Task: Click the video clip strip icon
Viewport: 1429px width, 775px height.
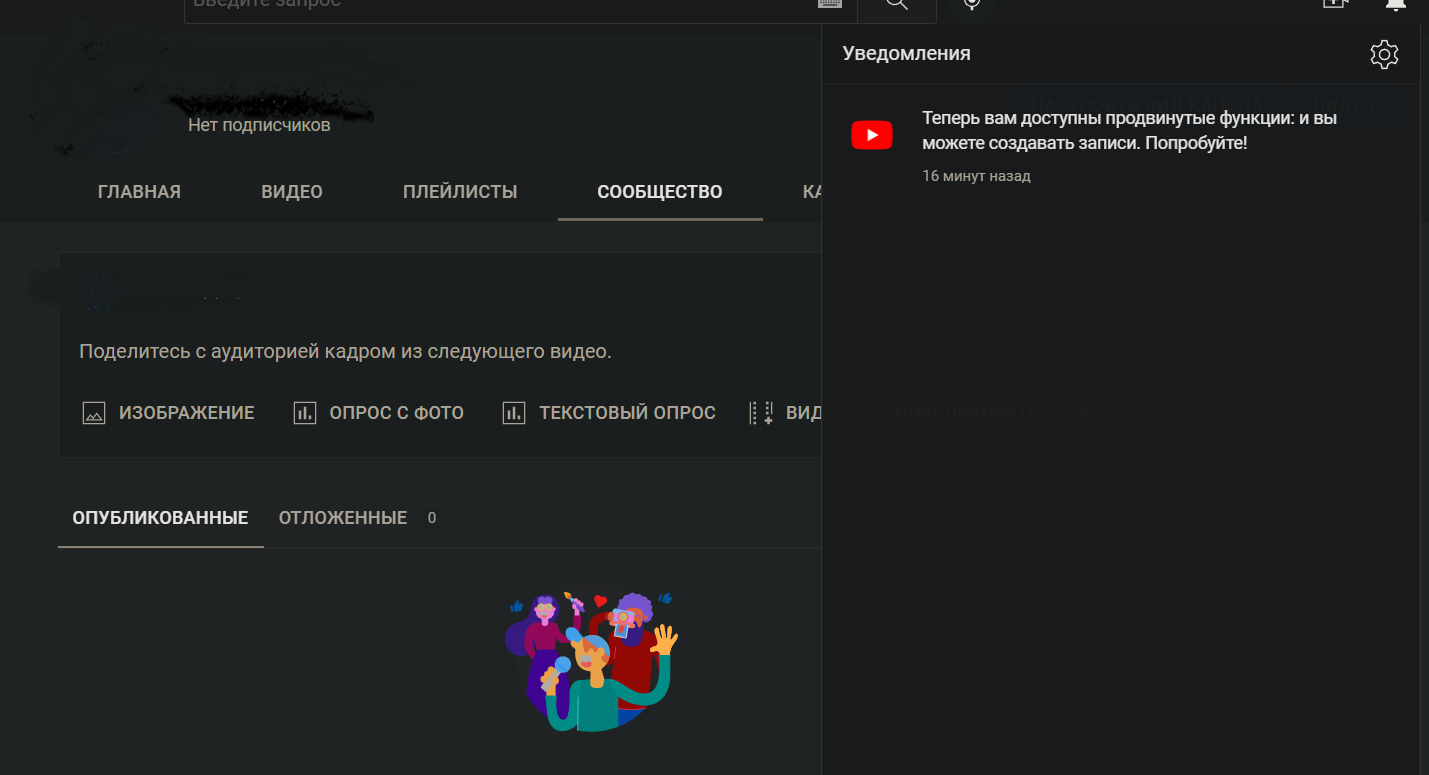Action: coord(761,413)
